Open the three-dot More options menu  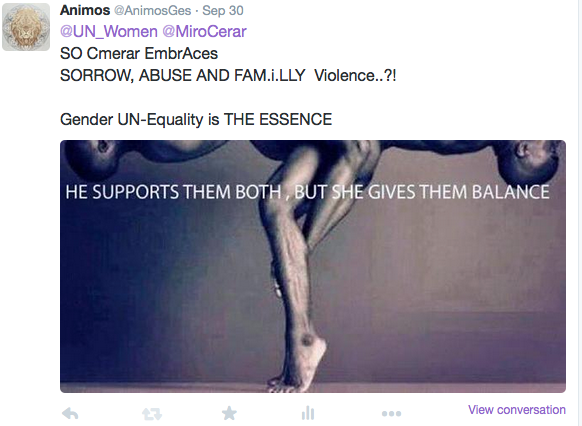[391, 413]
